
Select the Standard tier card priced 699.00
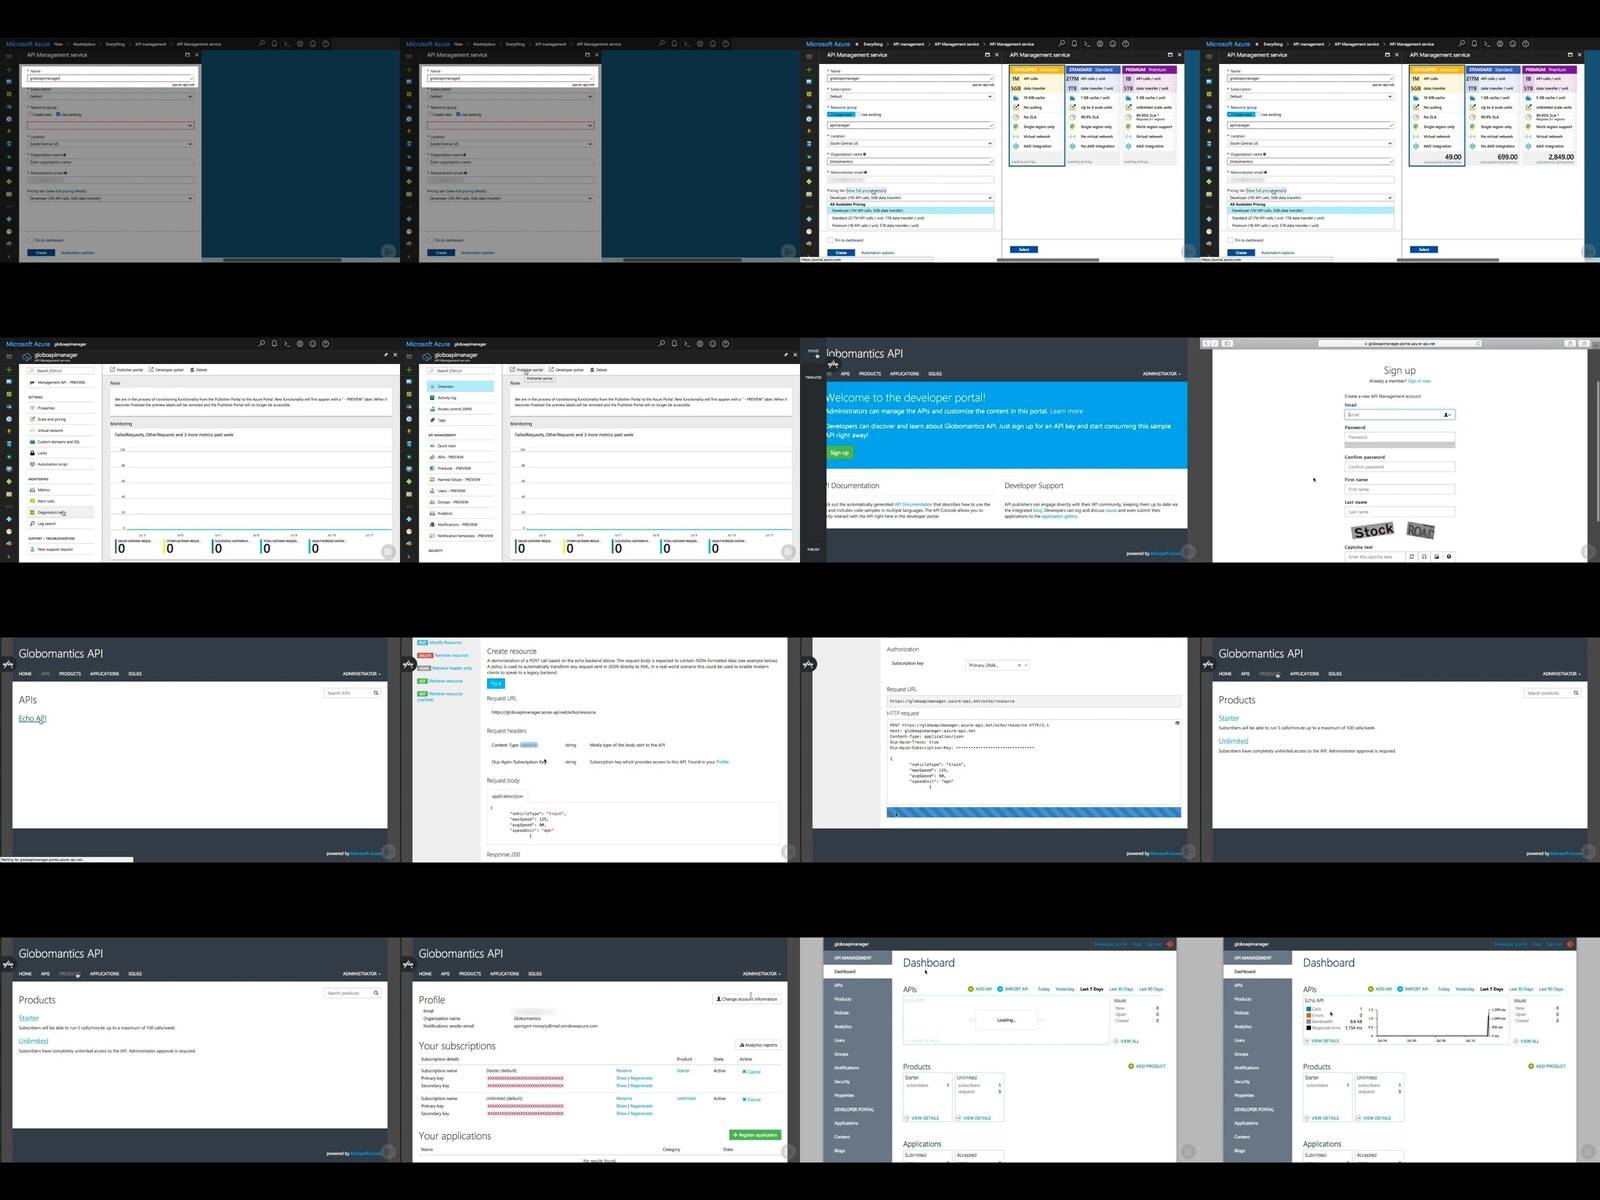(1492, 115)
